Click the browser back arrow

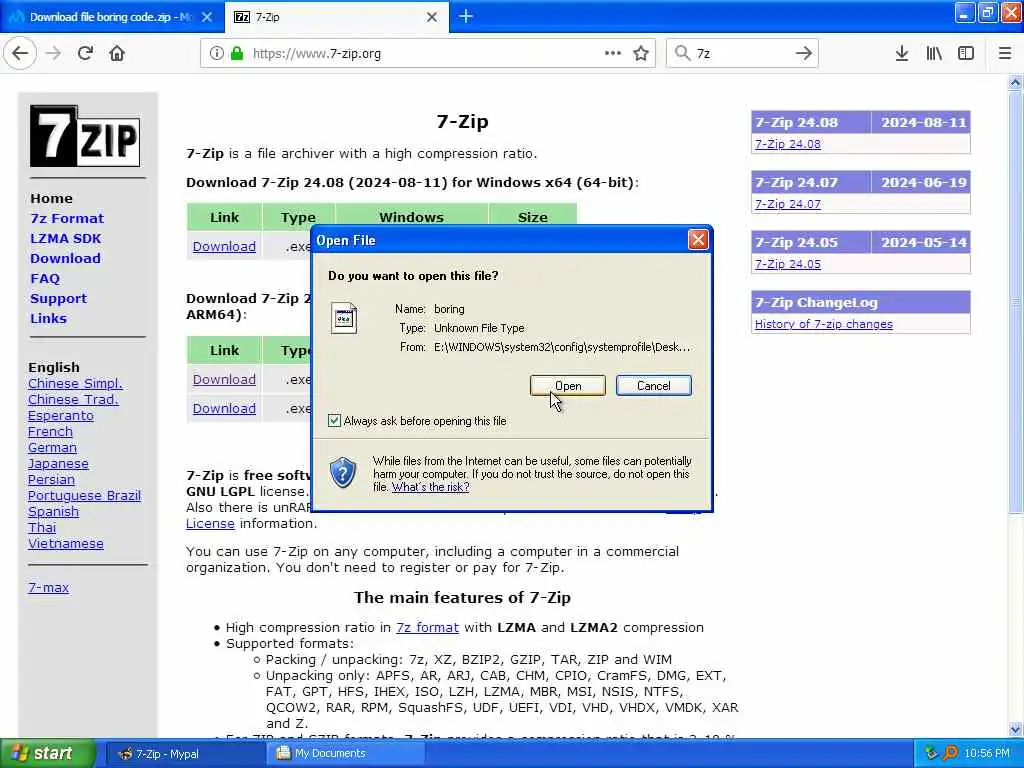pos(20,54)
